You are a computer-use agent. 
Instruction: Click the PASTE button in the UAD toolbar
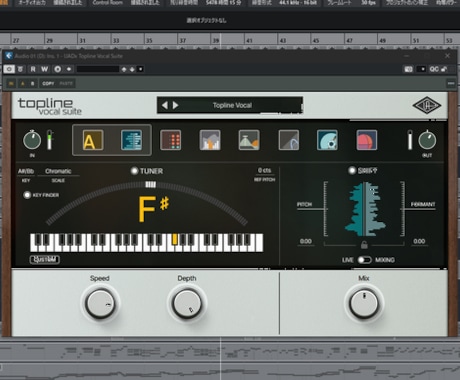tap(66, 83)
